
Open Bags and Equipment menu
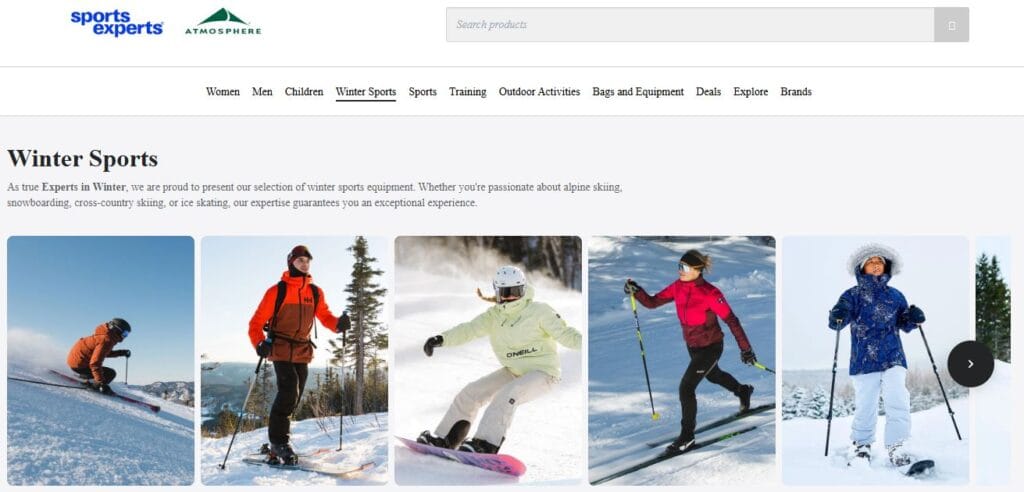coord(638,92)
